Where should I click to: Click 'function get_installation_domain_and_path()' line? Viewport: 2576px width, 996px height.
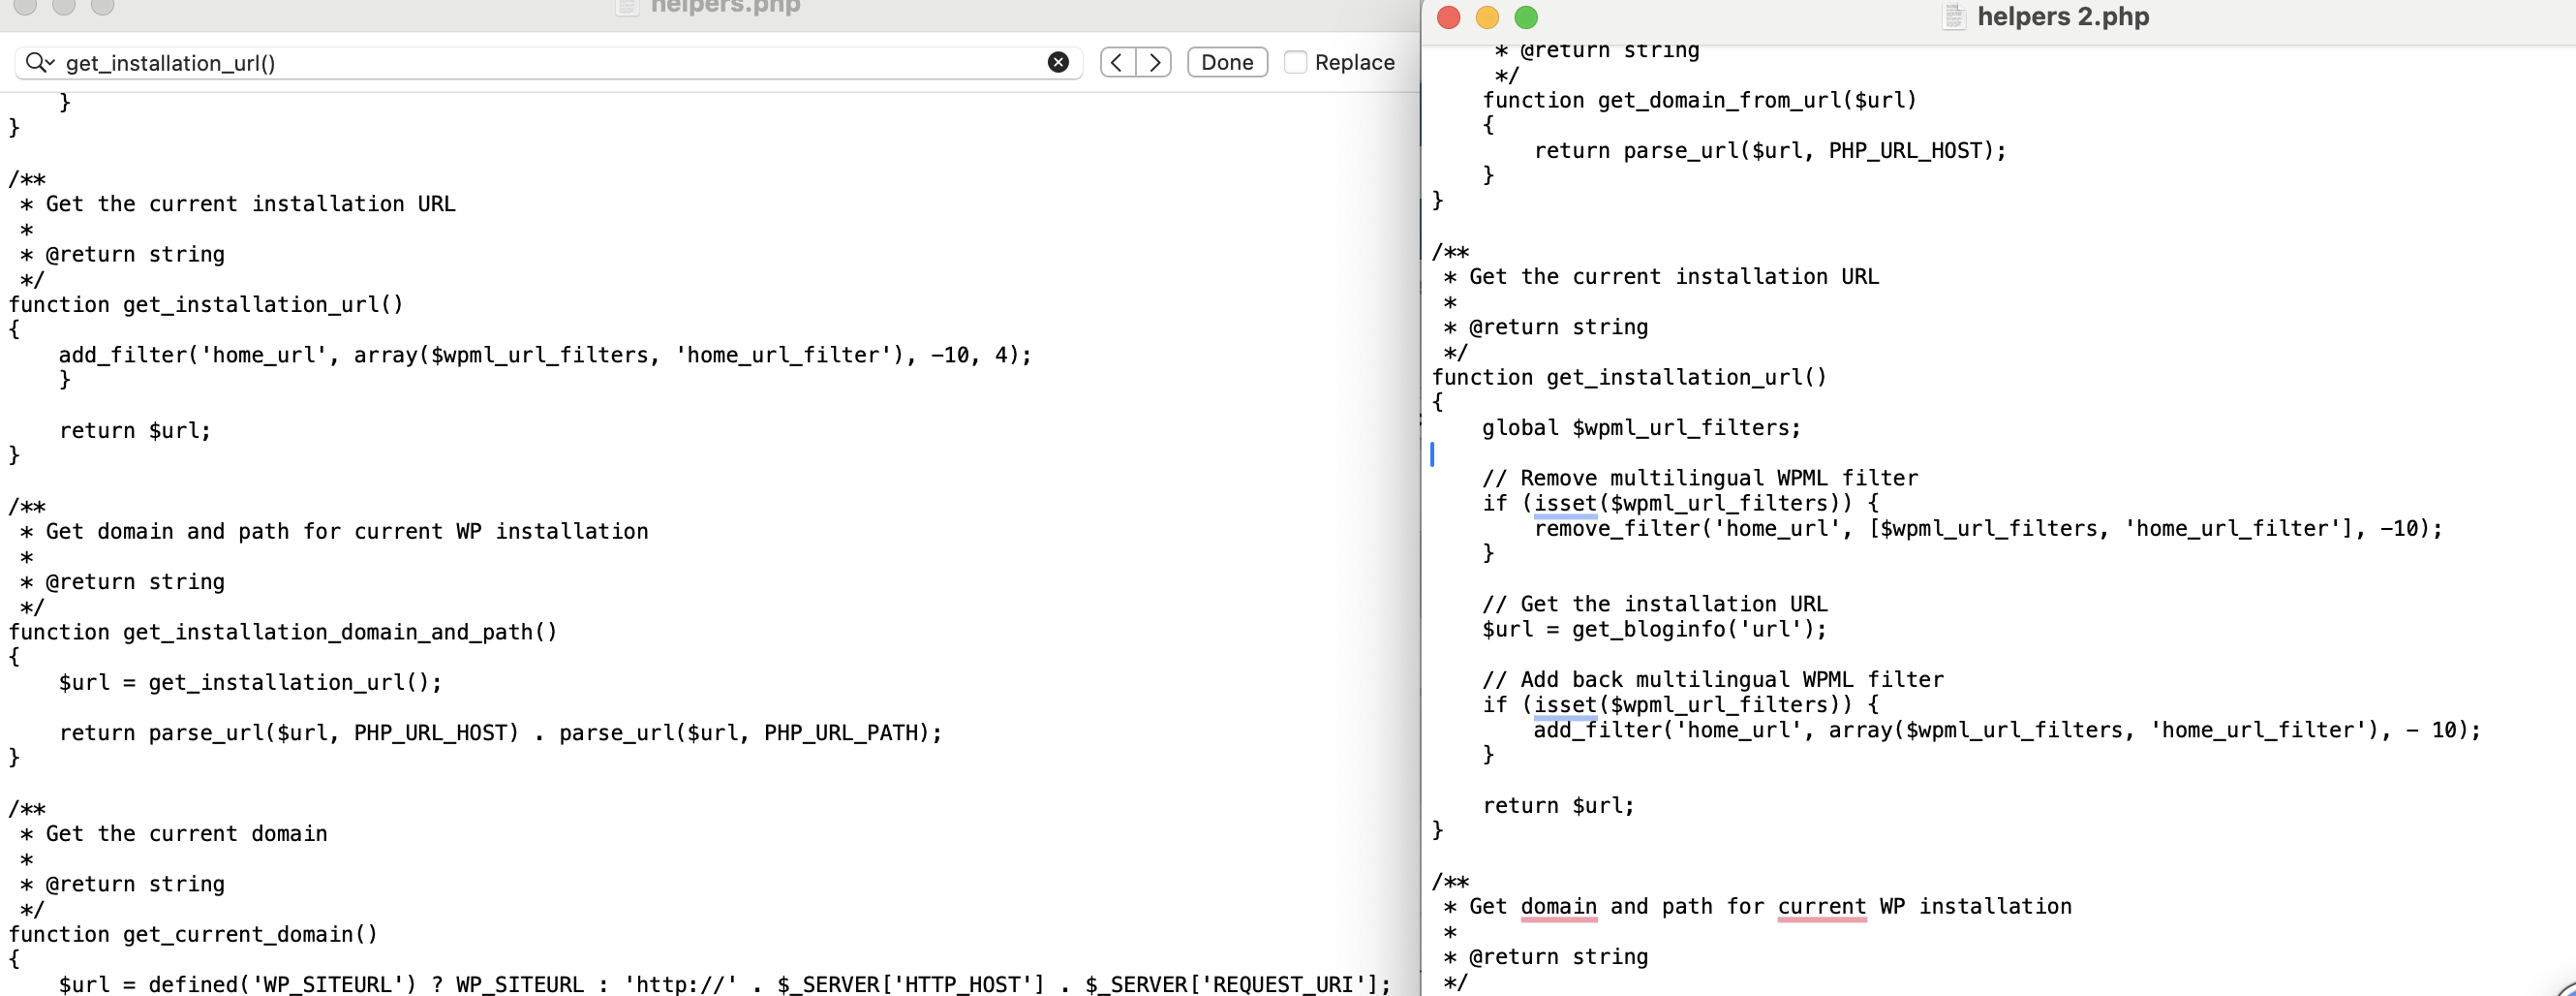[x=283, y=633]
